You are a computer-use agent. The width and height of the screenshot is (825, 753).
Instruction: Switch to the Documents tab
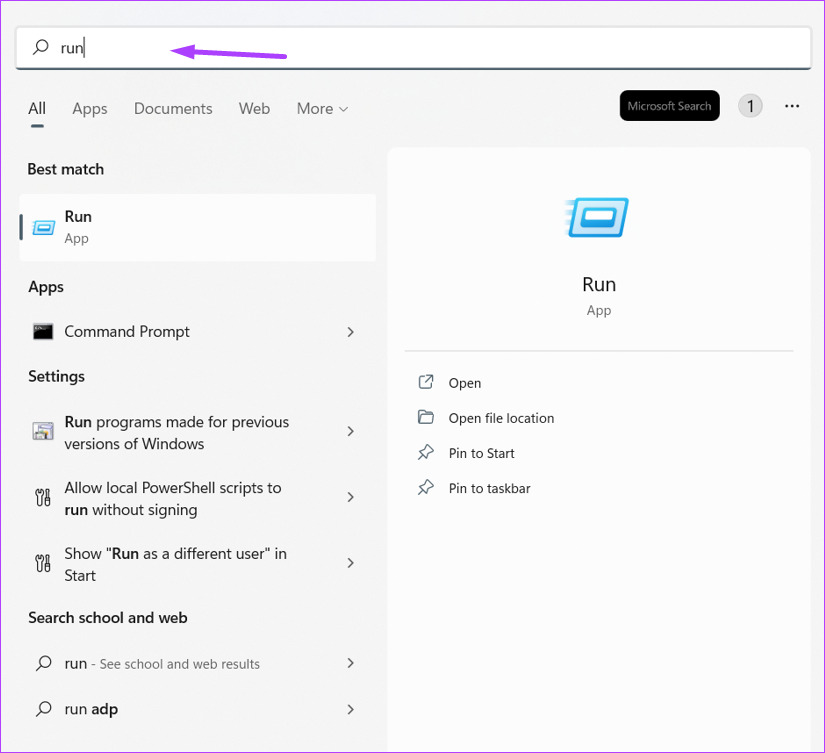173,108
